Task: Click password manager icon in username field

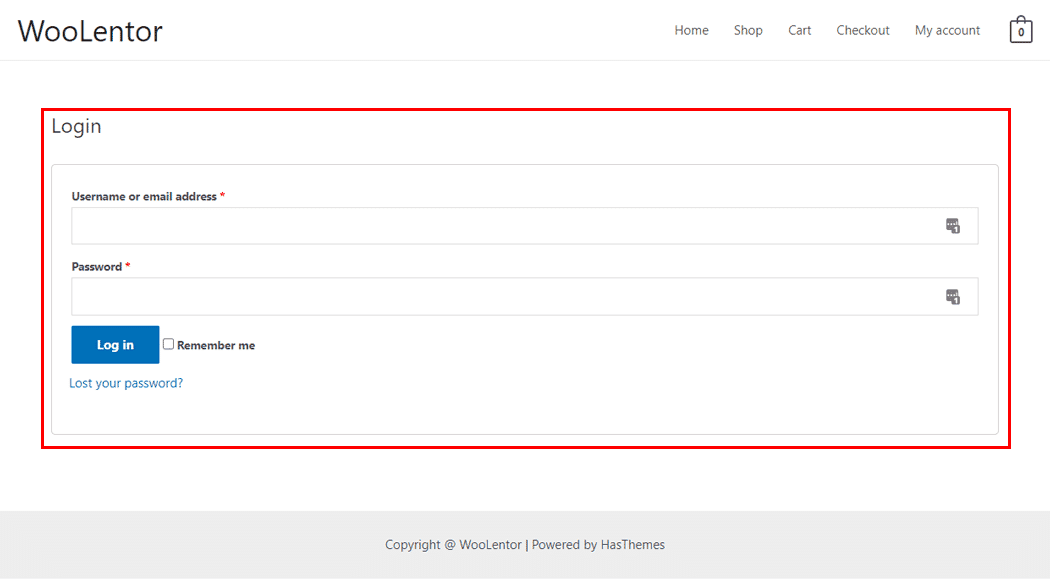Action: pos(952,226)
